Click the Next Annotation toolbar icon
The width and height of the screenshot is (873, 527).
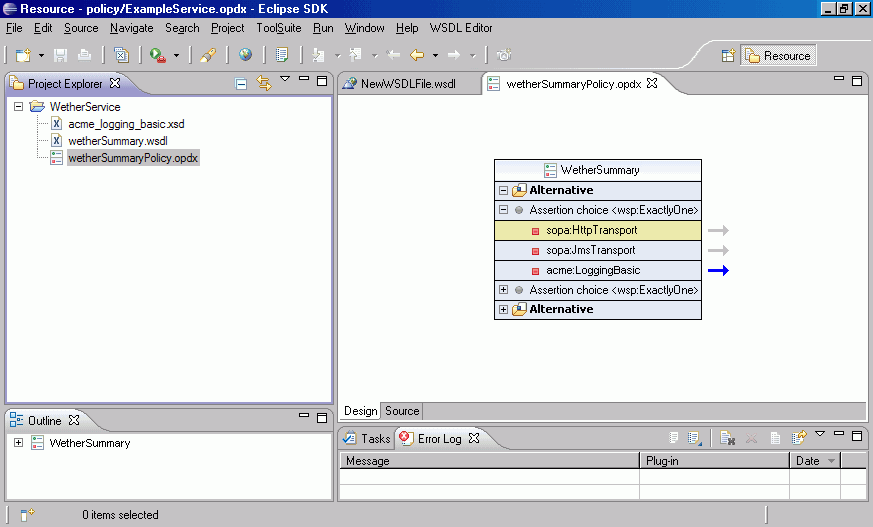(318, 55)
